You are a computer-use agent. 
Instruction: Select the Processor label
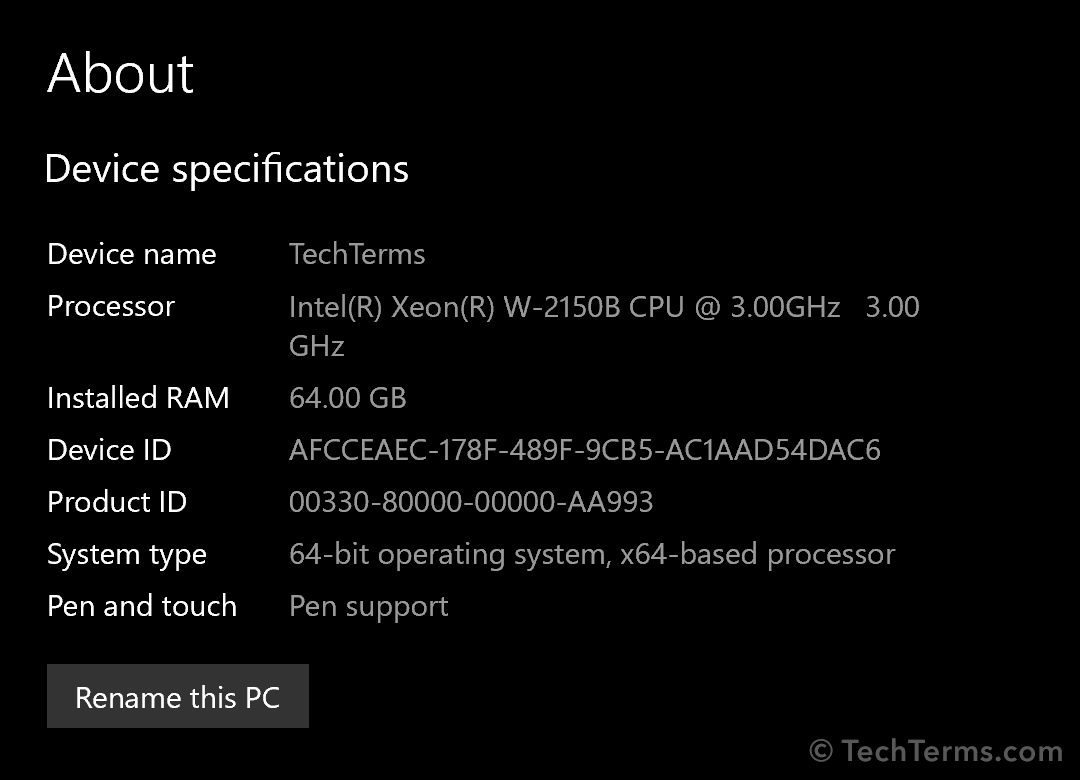coord(111,306)
